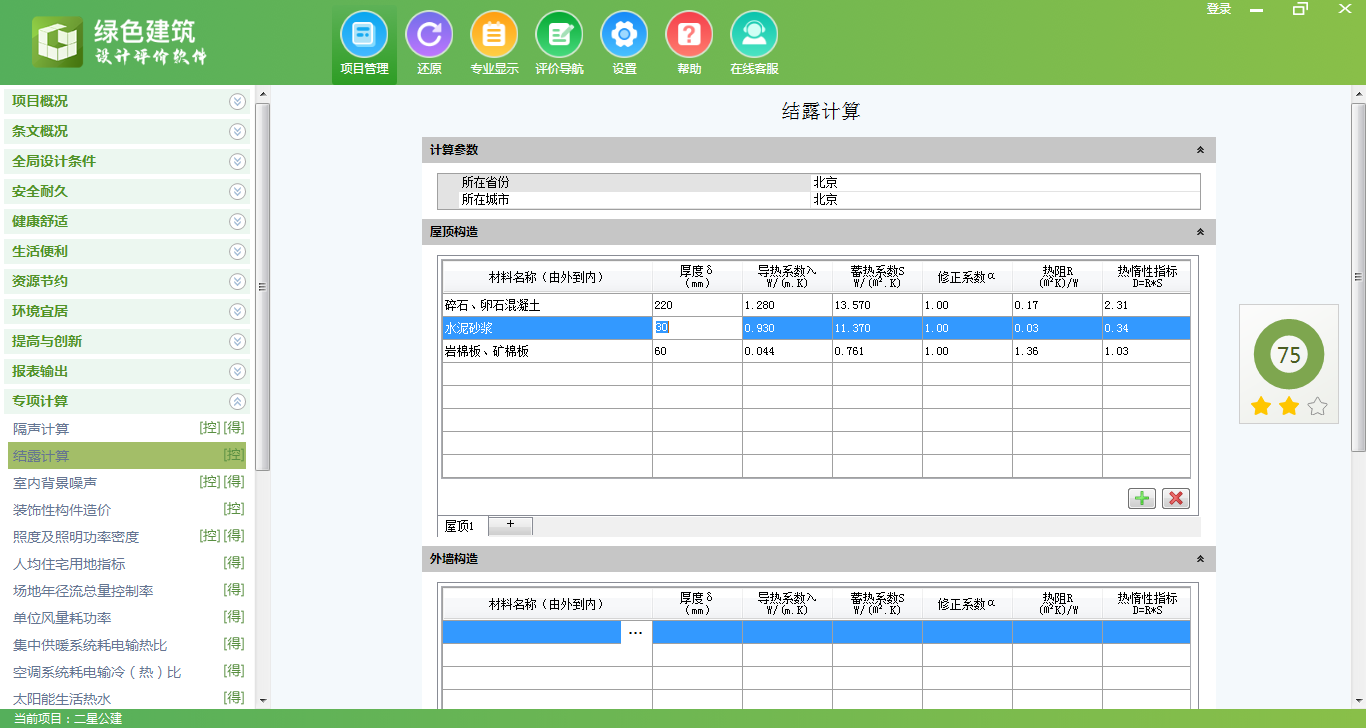Click the empty third star rating
The width and height of the screenshot is (1366, 728).
tap(1317, 406)
